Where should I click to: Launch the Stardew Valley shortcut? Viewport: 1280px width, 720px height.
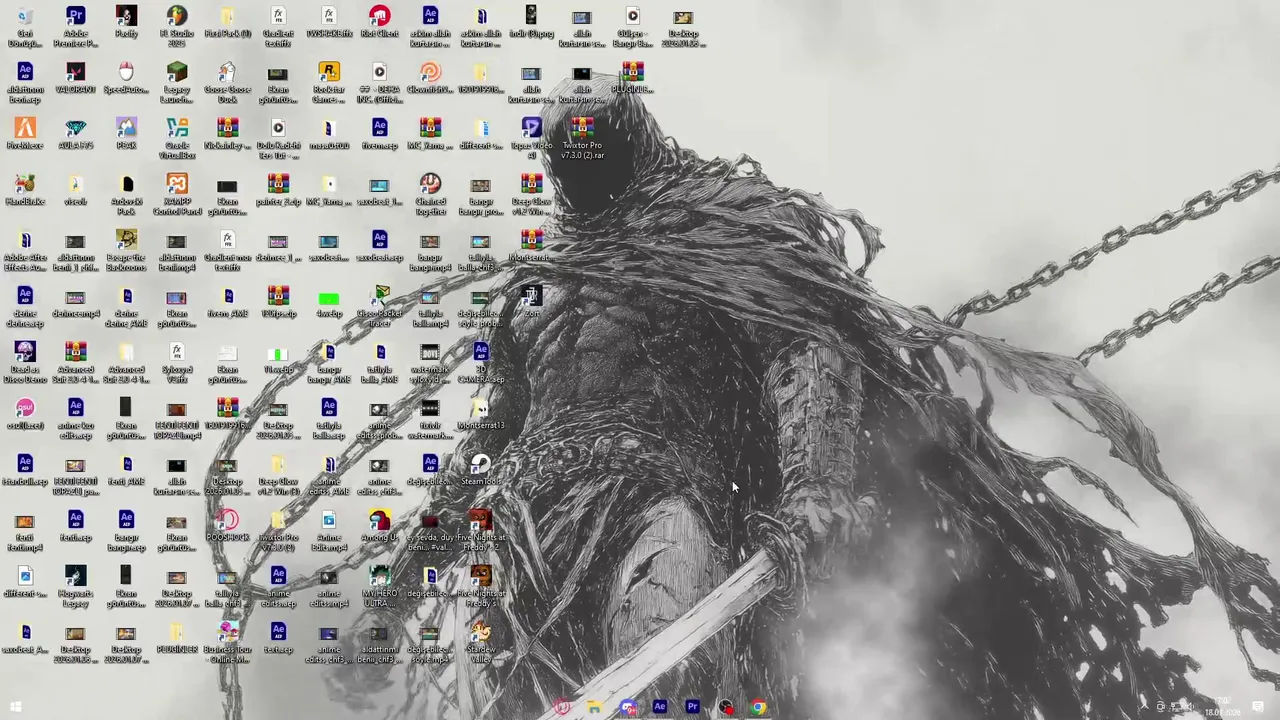(x=481, y=643)
